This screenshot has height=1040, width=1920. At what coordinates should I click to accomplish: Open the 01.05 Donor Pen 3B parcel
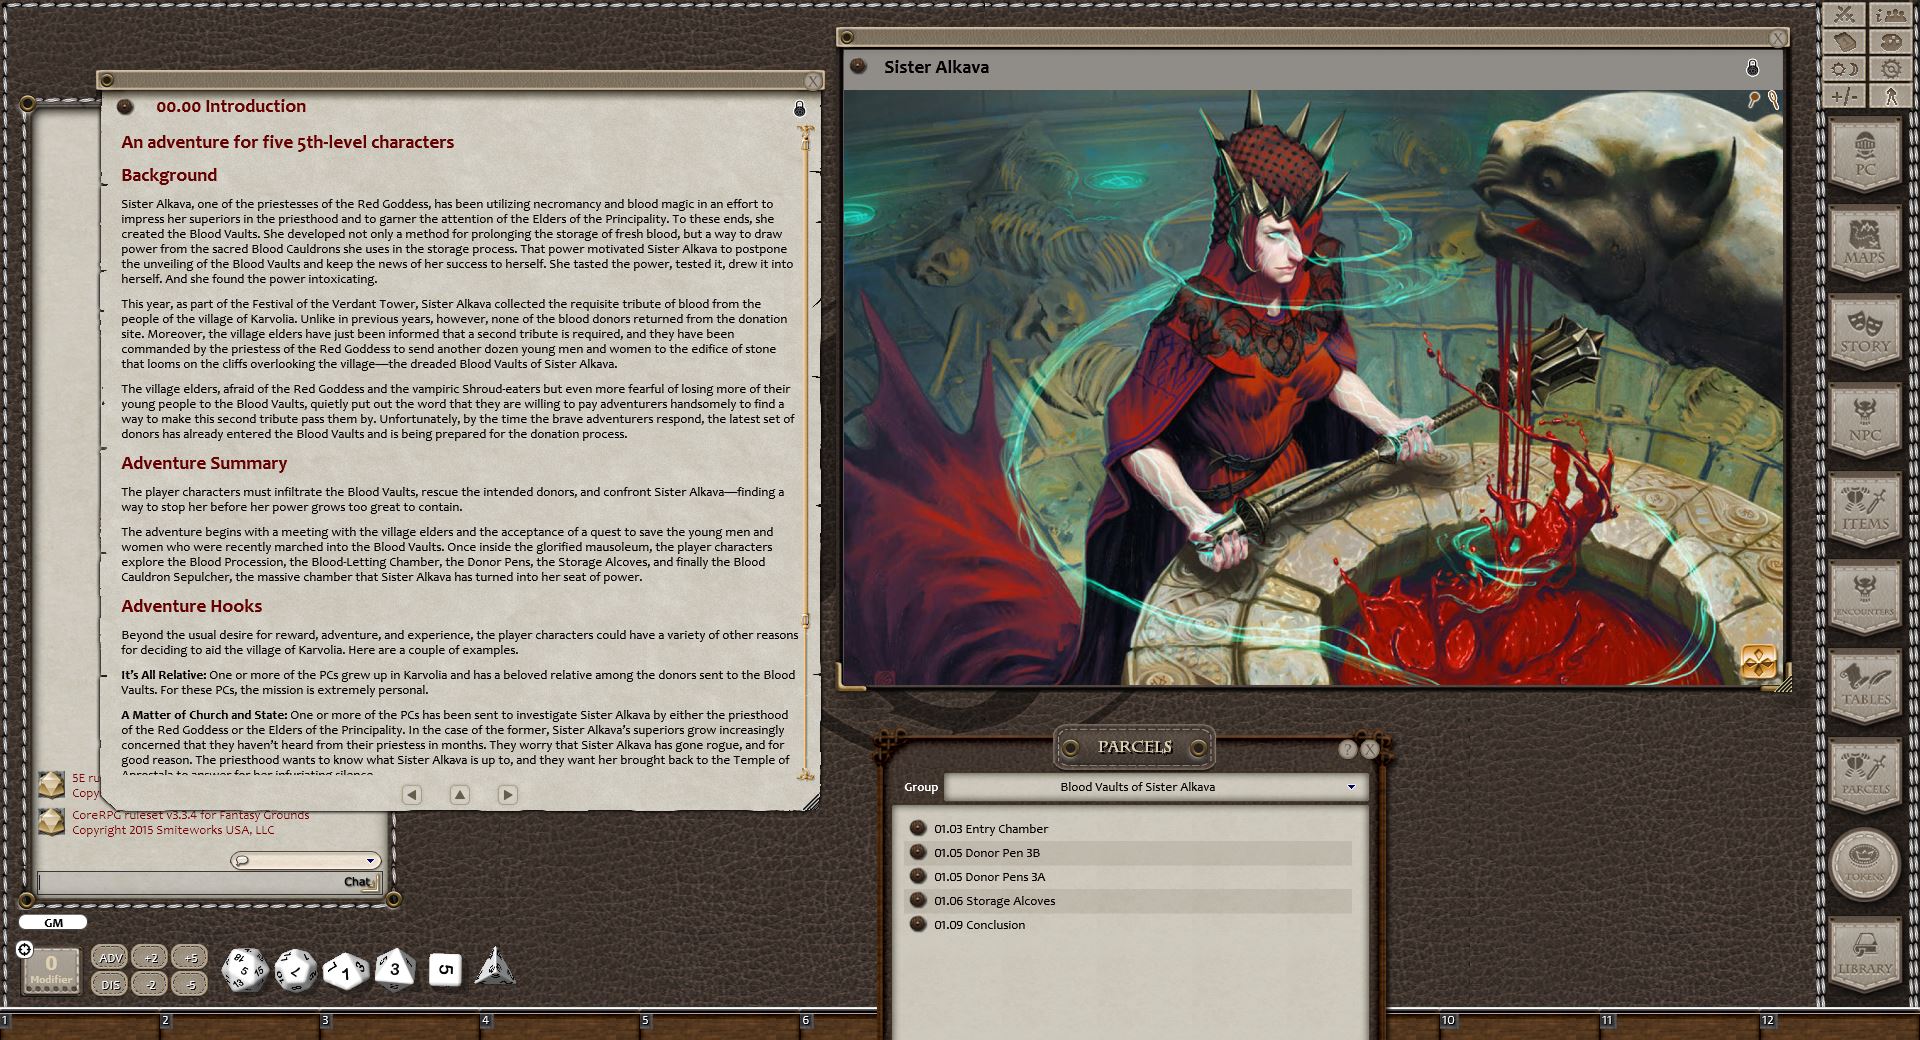[x=1129, y=853]
